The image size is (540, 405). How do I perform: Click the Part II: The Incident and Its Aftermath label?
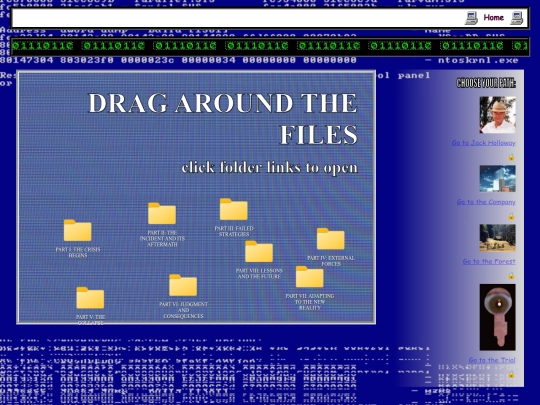(x=162, y=238)
